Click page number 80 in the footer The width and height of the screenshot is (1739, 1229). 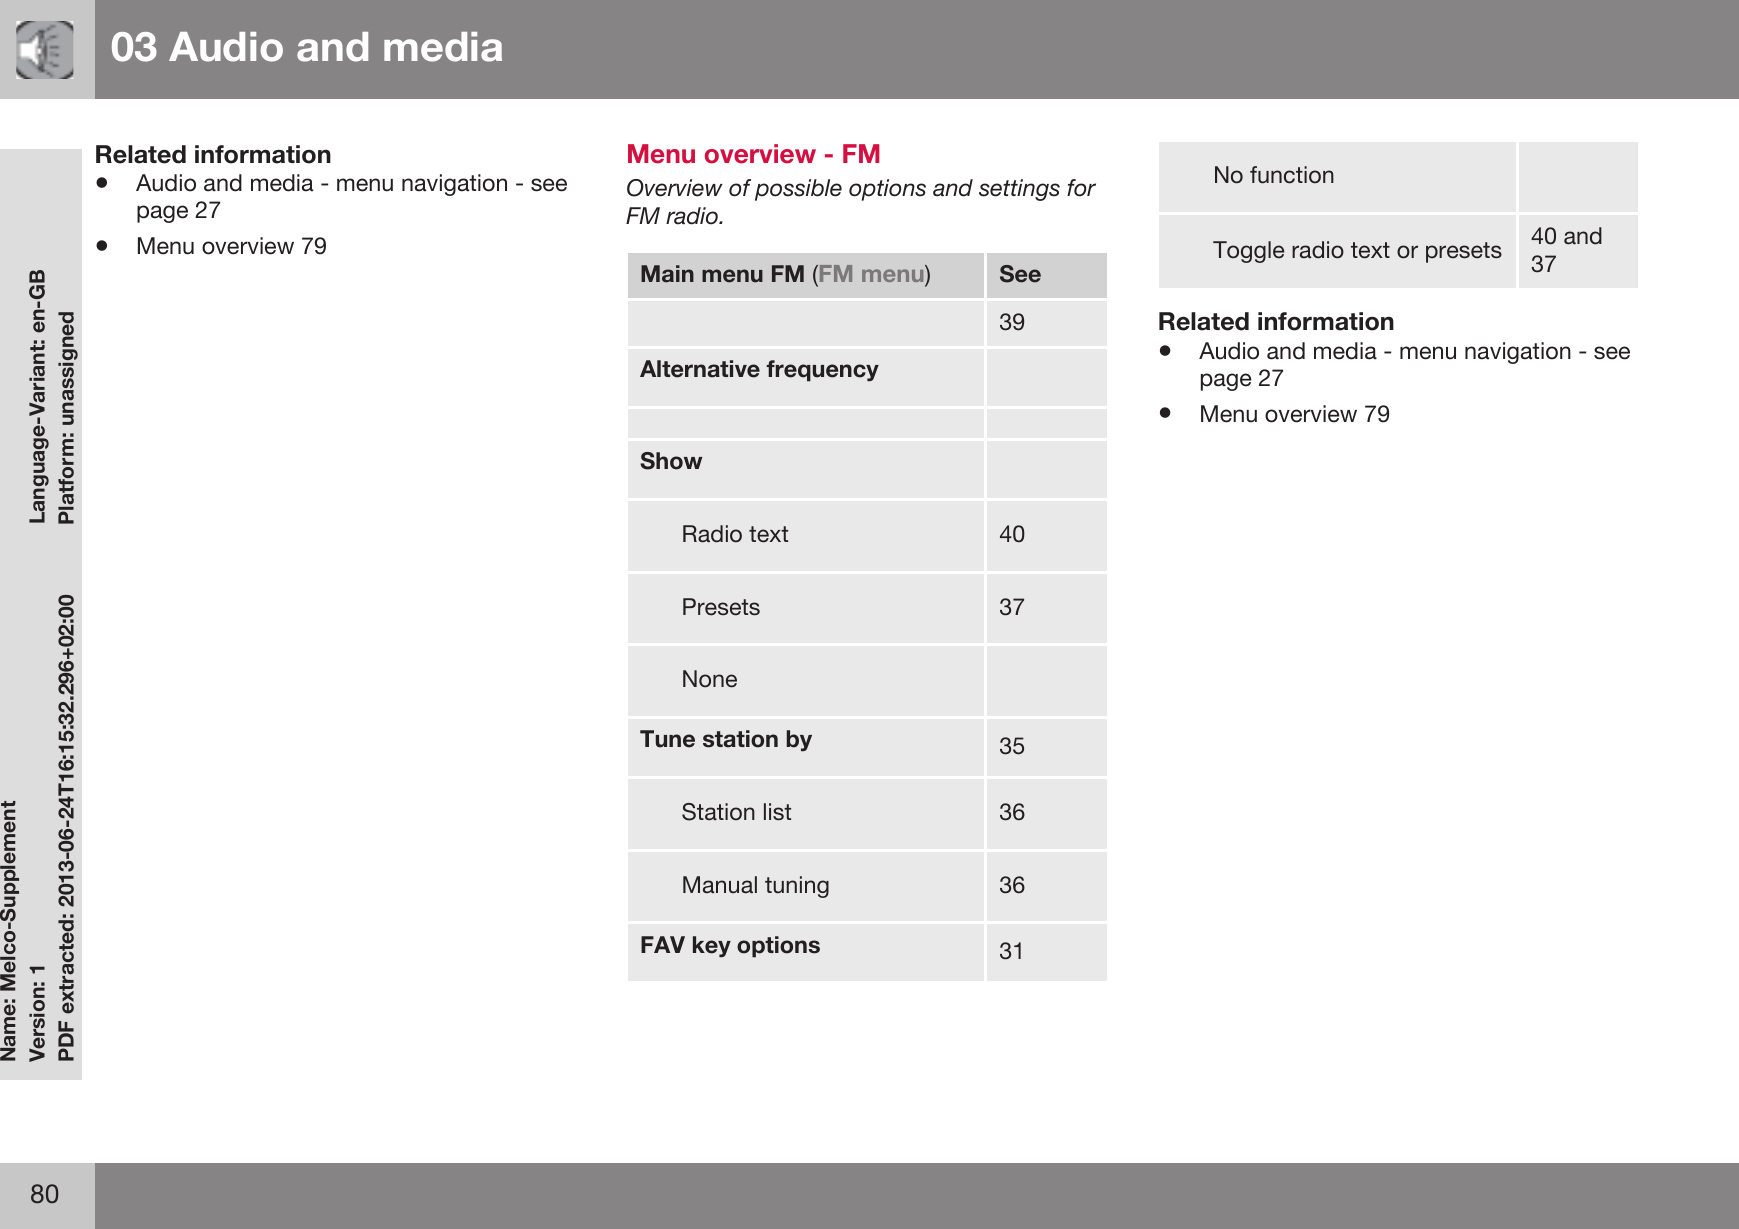[x=45, y=1195]
